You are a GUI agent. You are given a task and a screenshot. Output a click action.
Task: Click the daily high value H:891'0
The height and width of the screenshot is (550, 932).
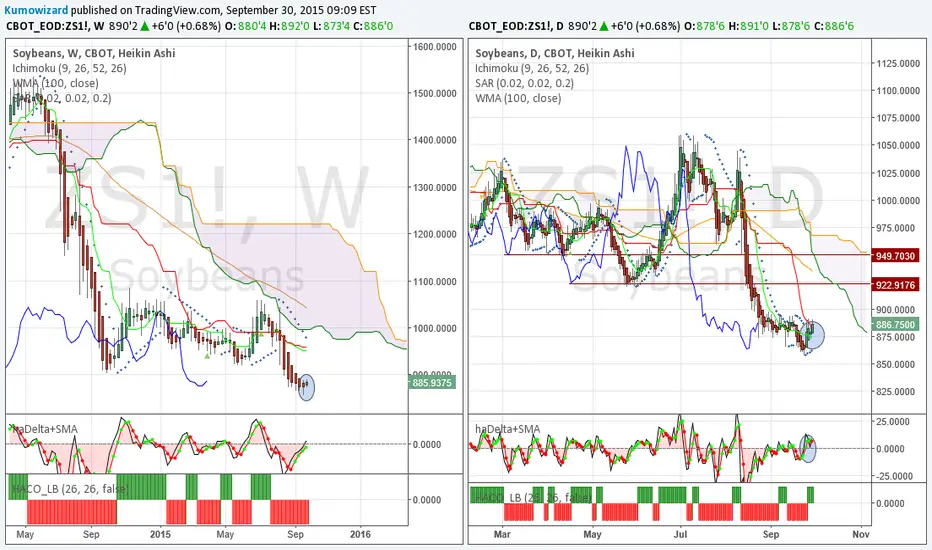click(x=748, y=26)
